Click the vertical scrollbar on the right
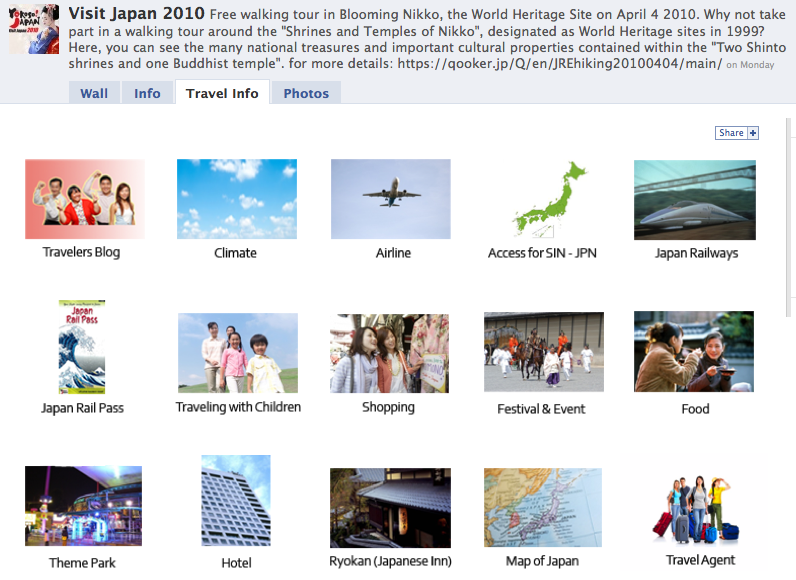This screenshot has width=796, height=580. [x=788, y=217]
